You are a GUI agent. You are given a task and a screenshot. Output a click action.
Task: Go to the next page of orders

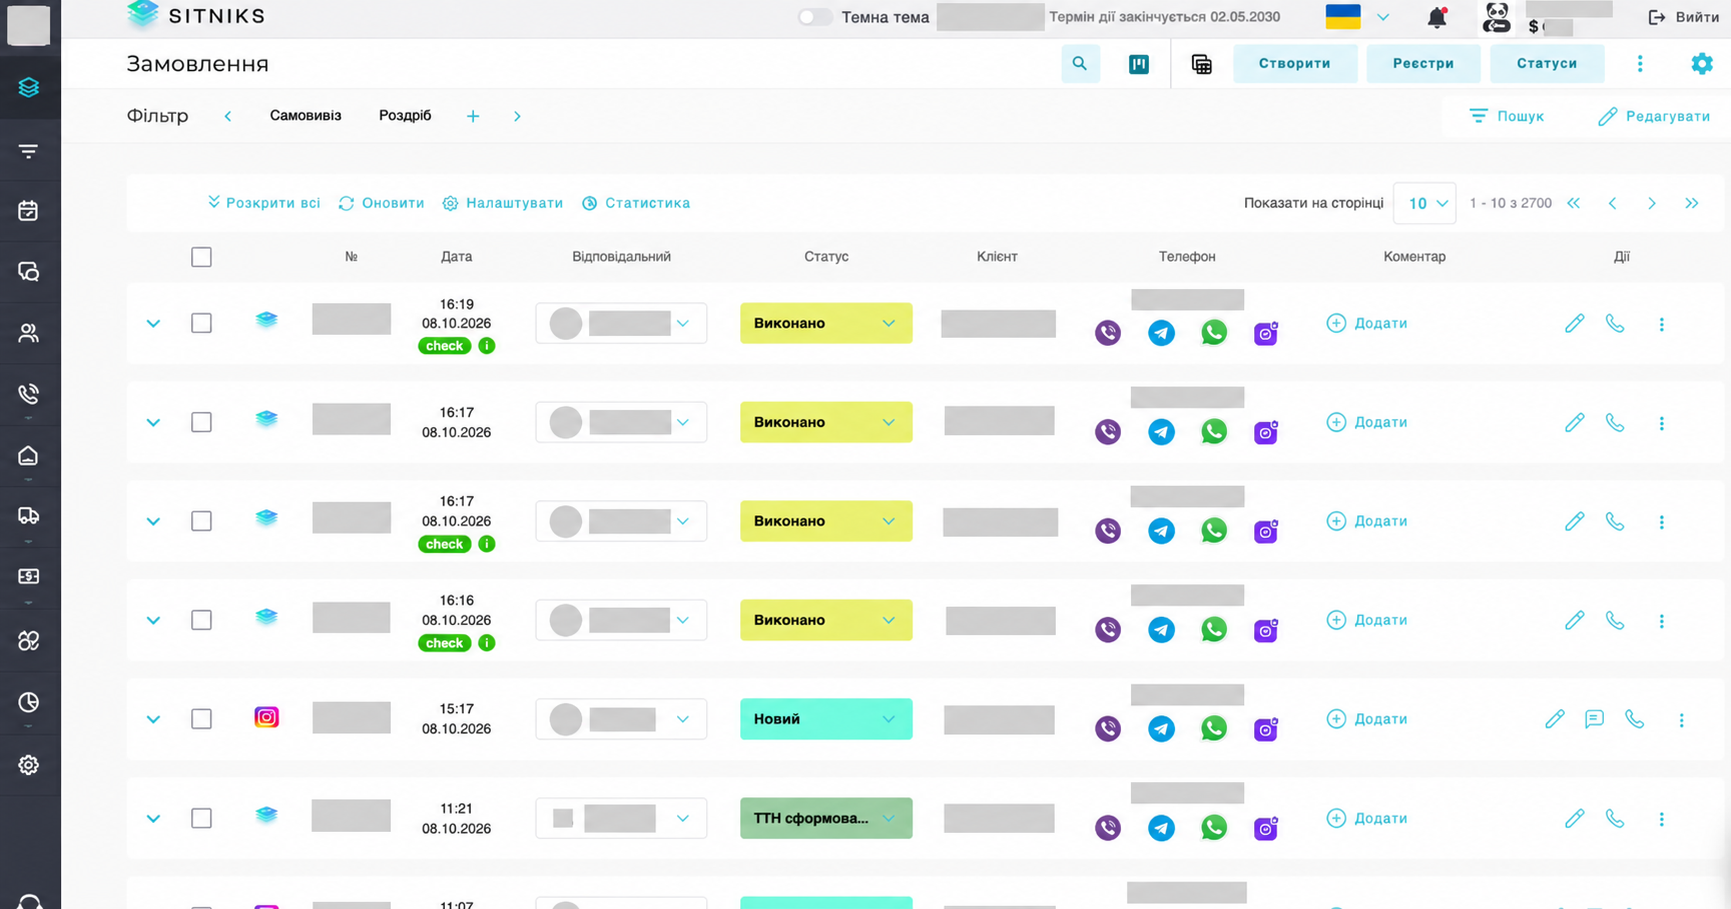coord(1652,203)
